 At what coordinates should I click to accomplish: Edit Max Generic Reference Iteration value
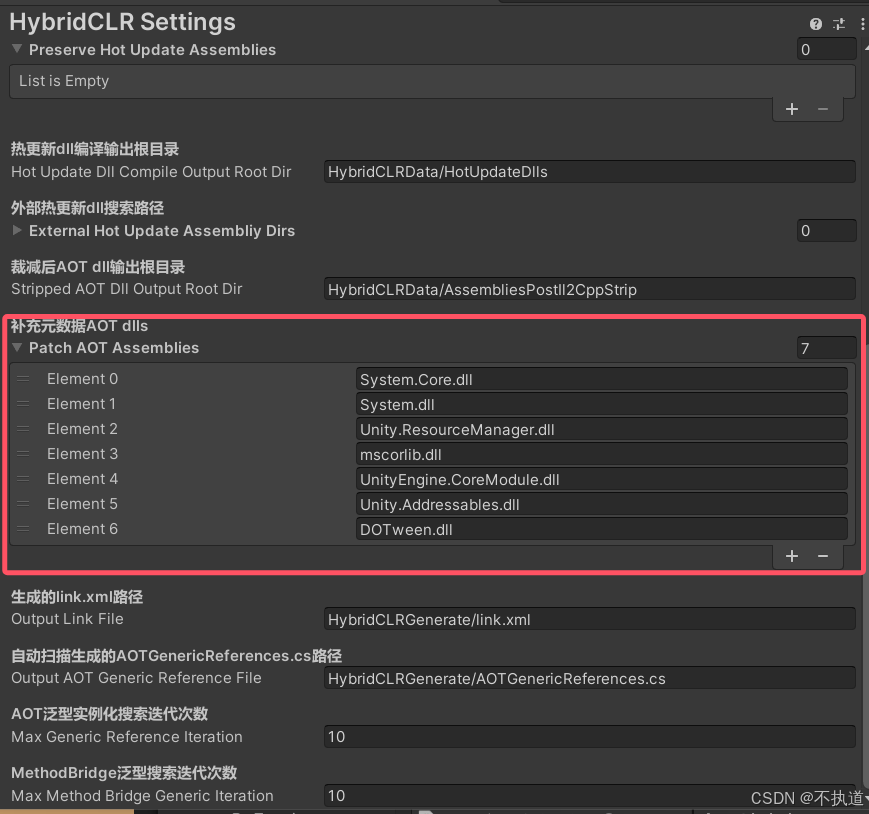(590, 736)
